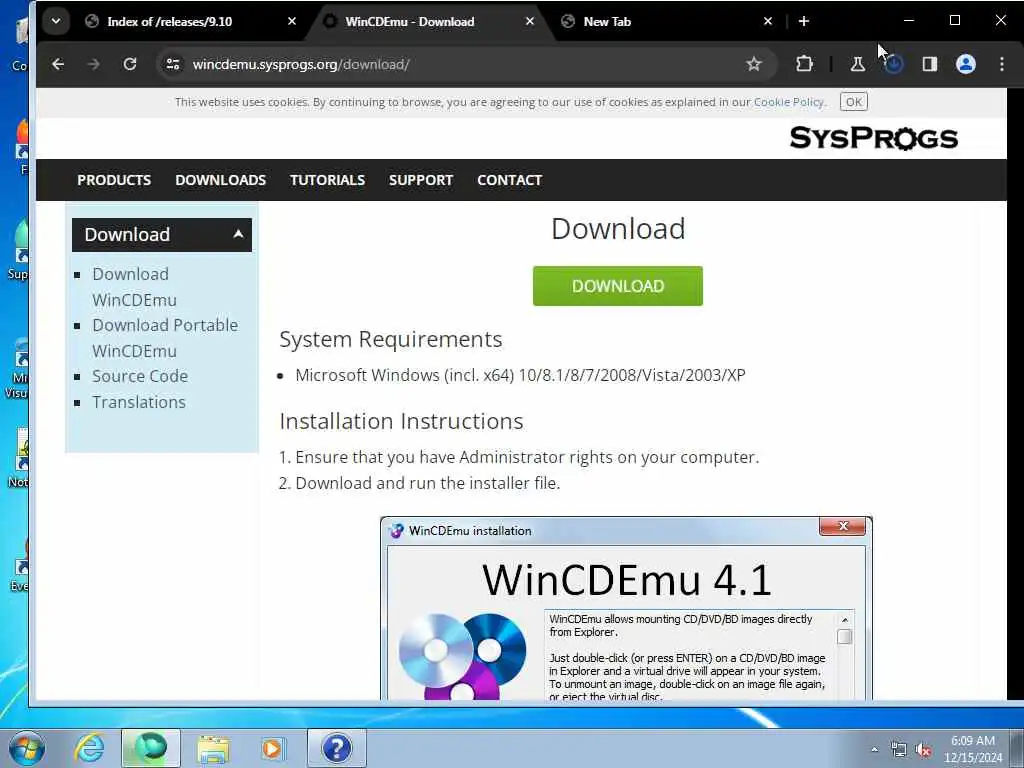Open the Source Code link
The height and width of the screenshot is (768, 1024).
pyautogui.click(x=140, y=376)
